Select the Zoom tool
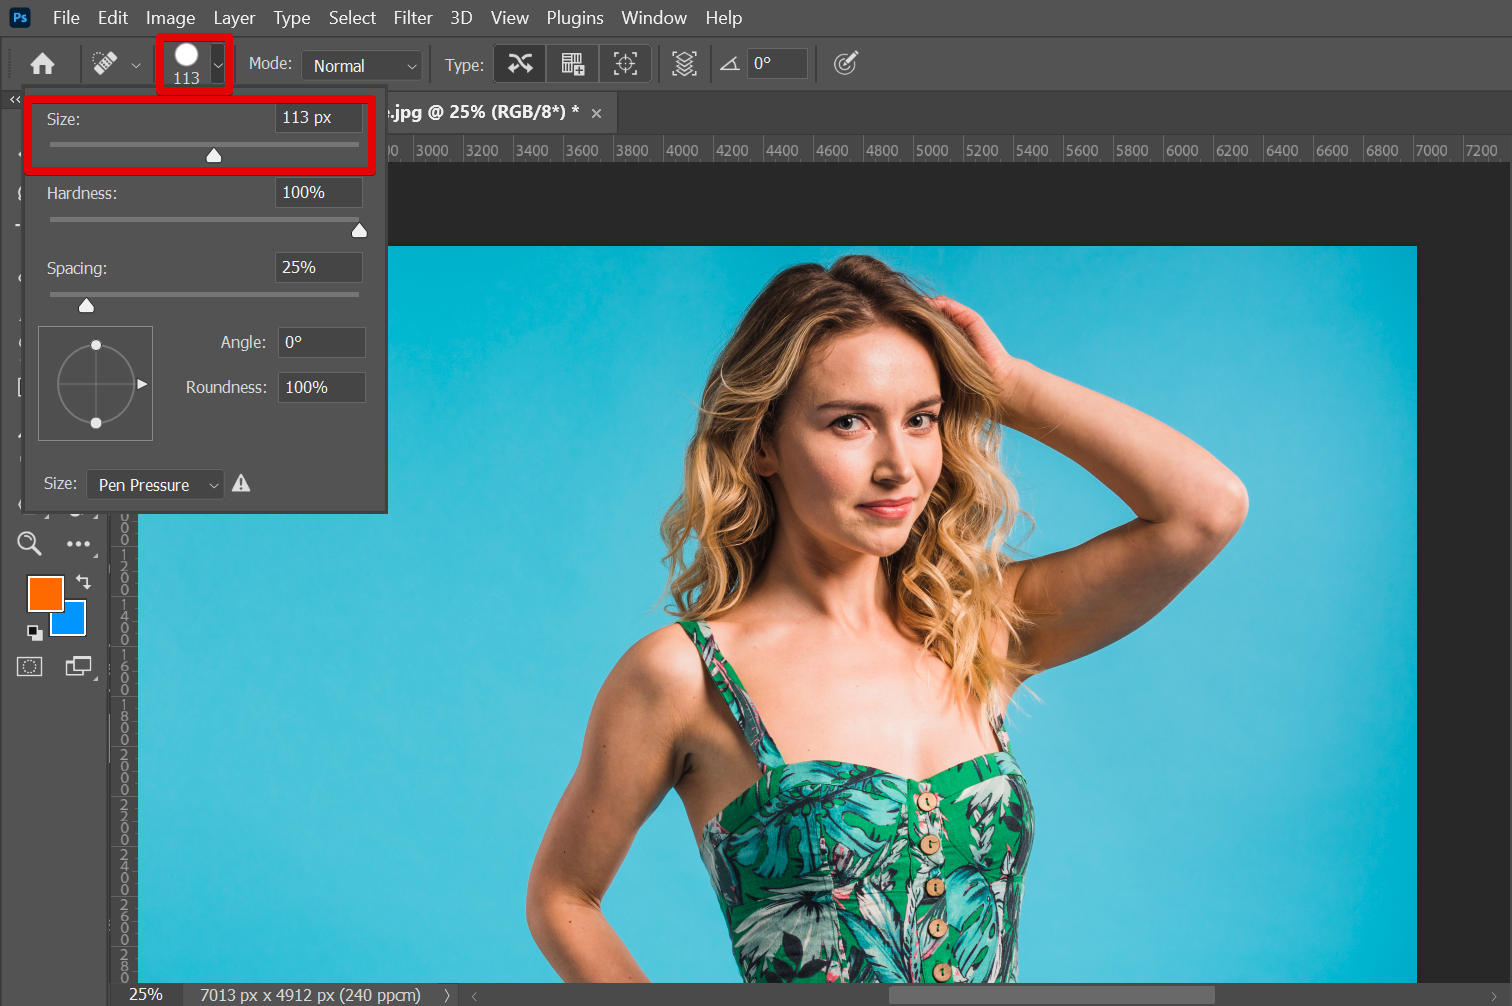The height and width of the screenshot is (1006, 1512). click(30, 543)
